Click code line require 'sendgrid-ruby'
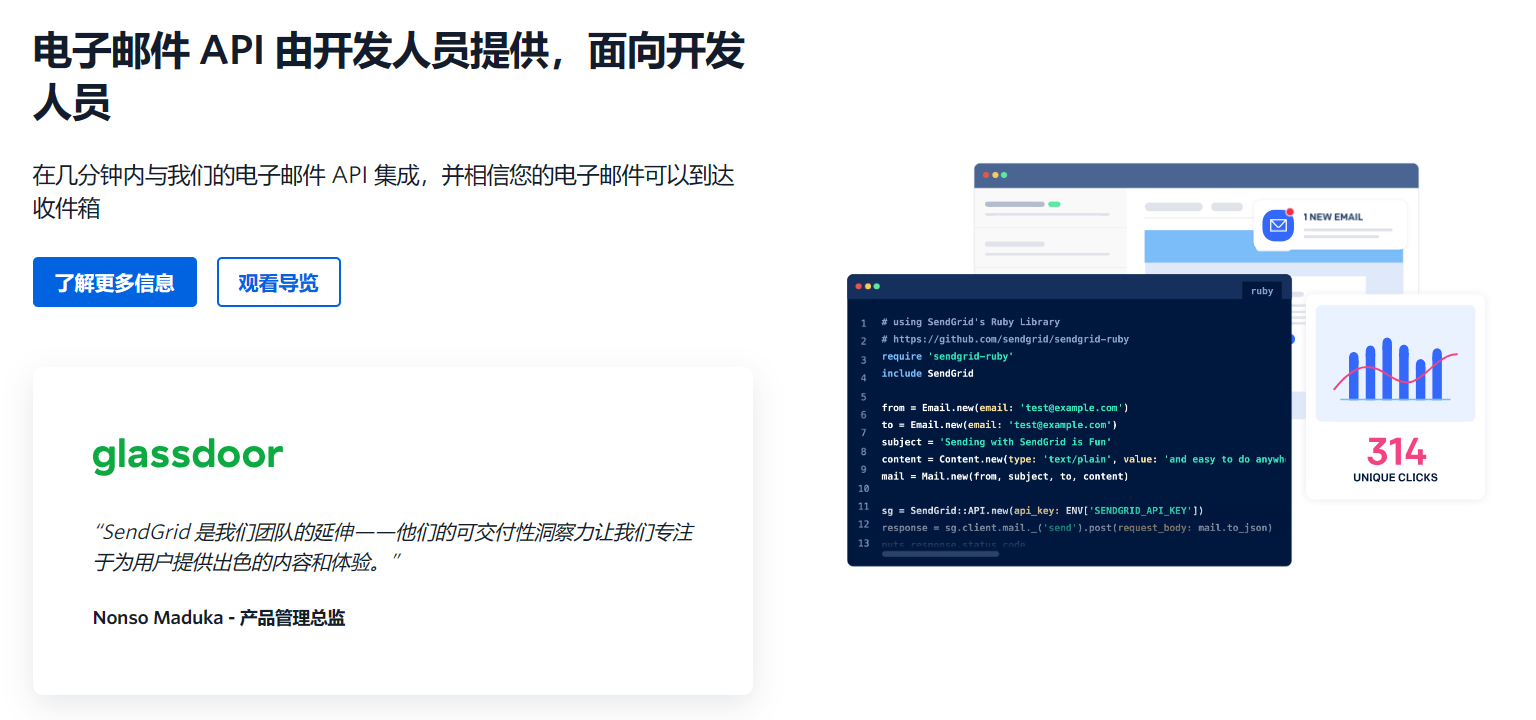 (948, 356)
